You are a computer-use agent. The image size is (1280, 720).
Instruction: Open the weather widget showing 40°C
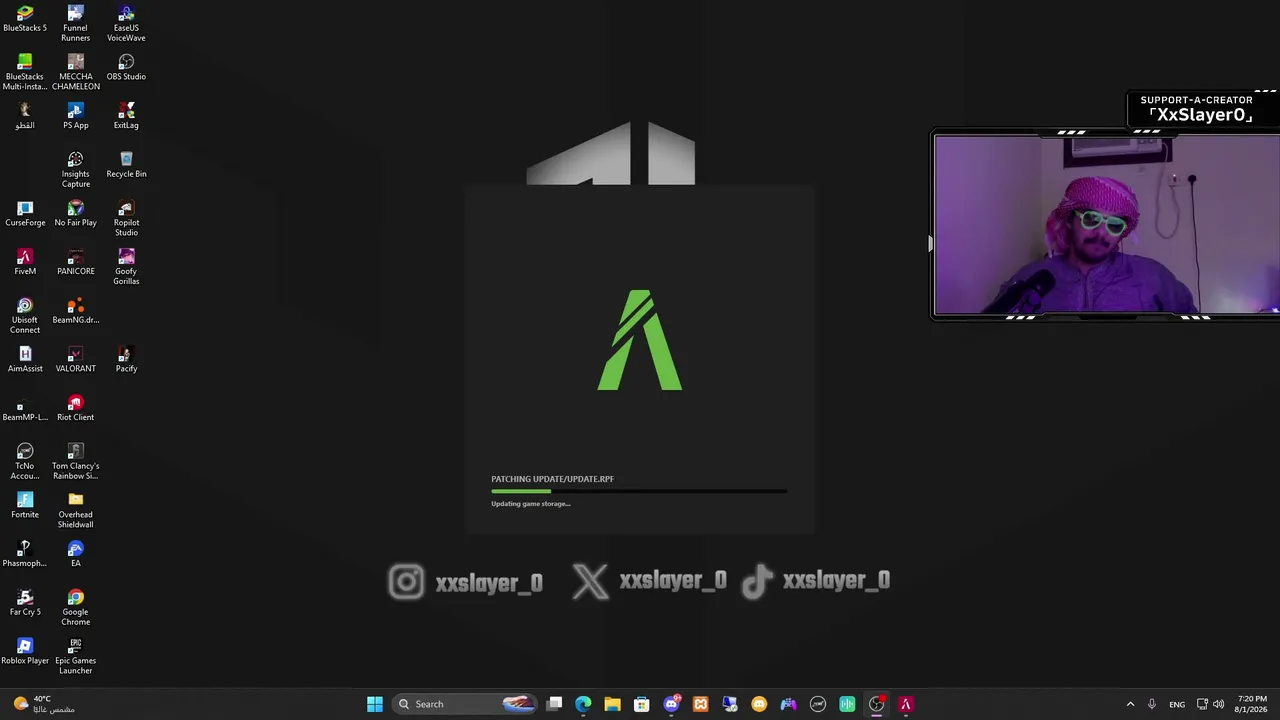[45, 704]
